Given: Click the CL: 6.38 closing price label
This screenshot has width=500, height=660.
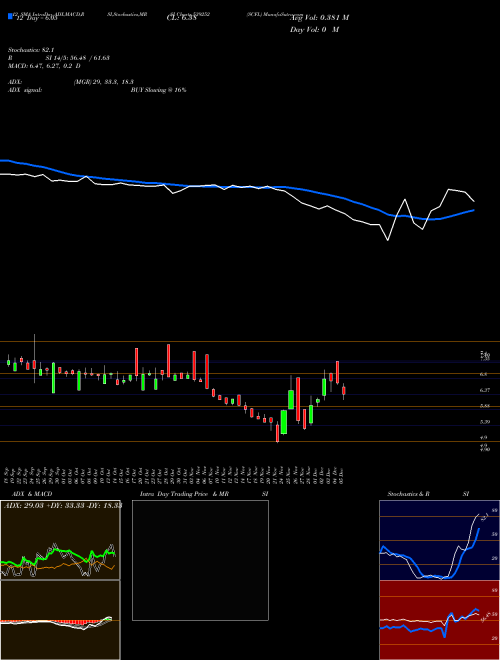Looking at the screenshot, I should (x=182, y=18).
